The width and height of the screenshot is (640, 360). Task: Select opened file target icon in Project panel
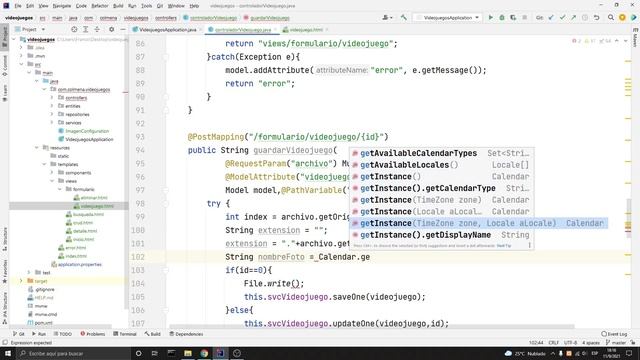[74, 29]
